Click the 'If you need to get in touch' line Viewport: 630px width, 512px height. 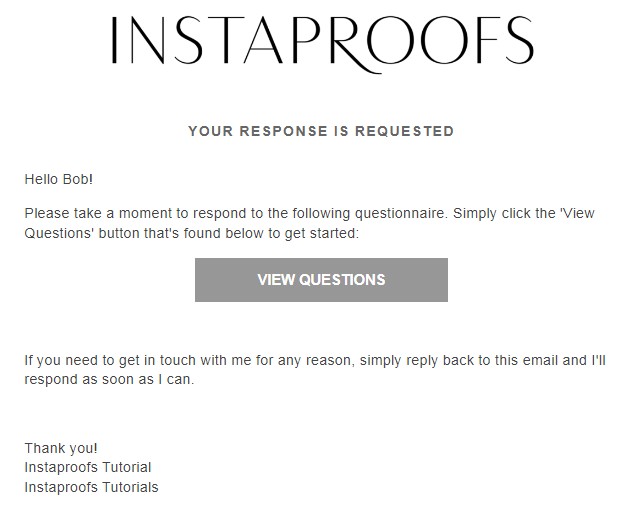coord(315,360)
